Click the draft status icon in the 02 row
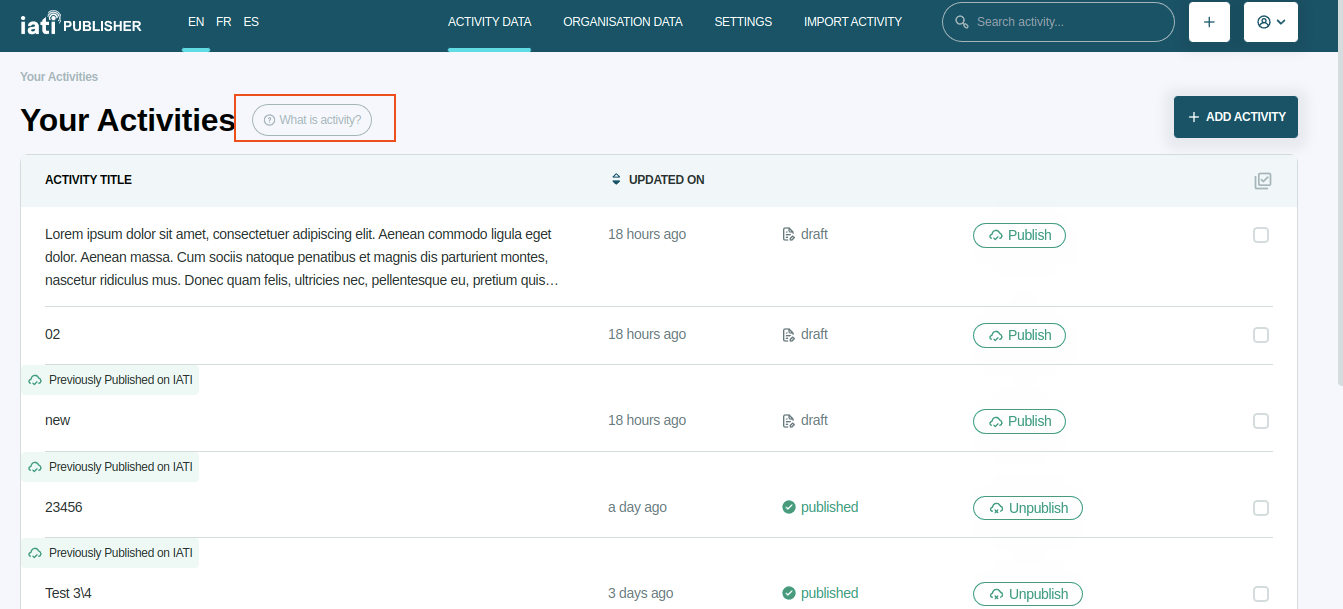 pos(788,335)
